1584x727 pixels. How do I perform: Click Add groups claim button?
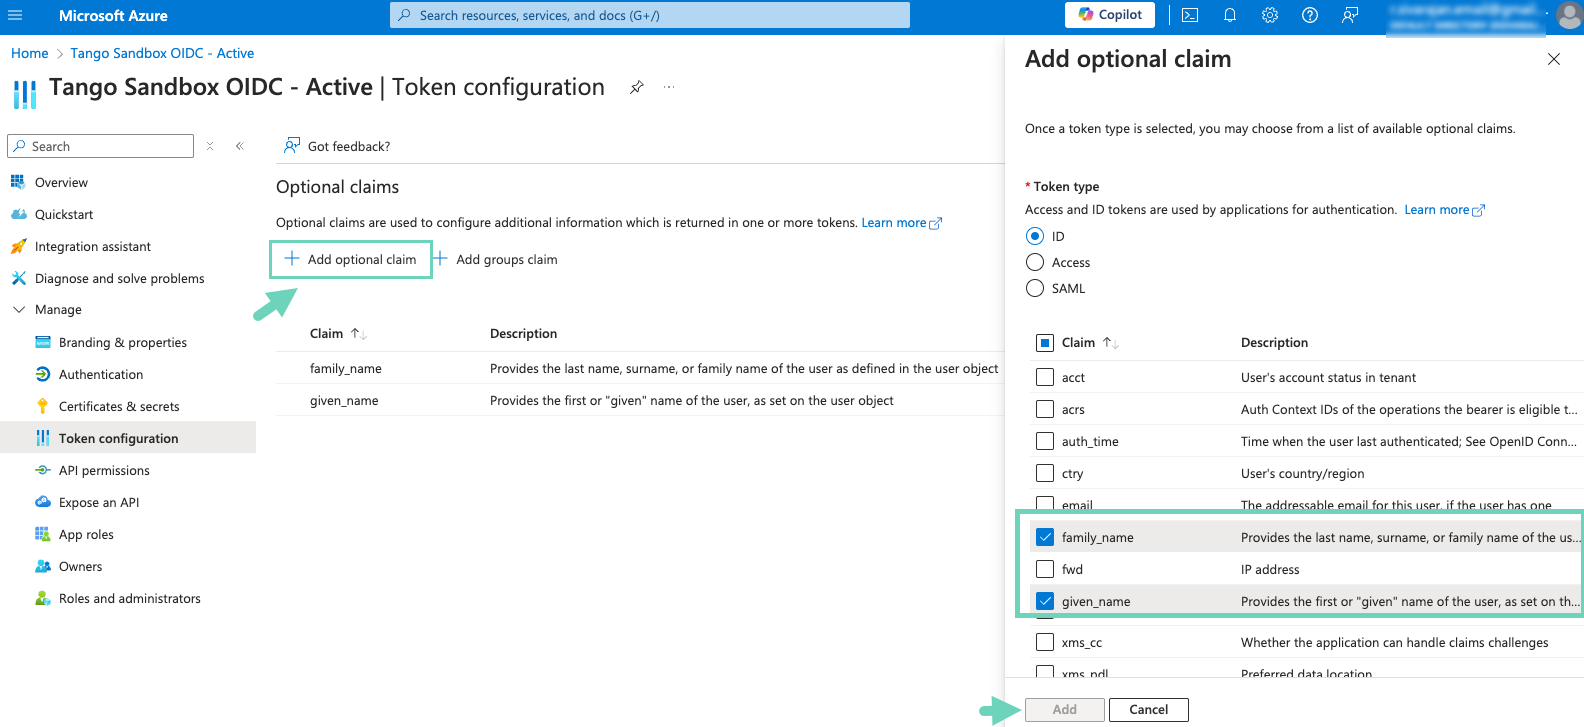pyautogui.click(x=495, y=259)
